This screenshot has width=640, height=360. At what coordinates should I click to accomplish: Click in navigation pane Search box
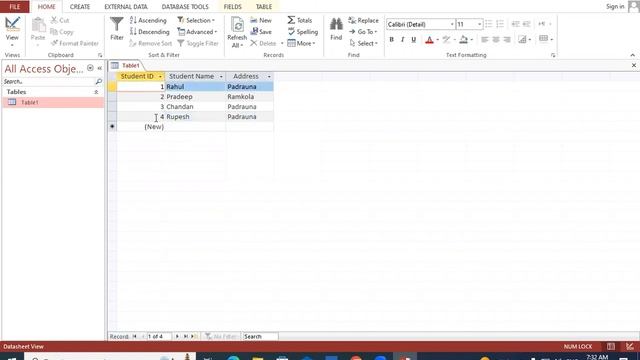[48, 82]
